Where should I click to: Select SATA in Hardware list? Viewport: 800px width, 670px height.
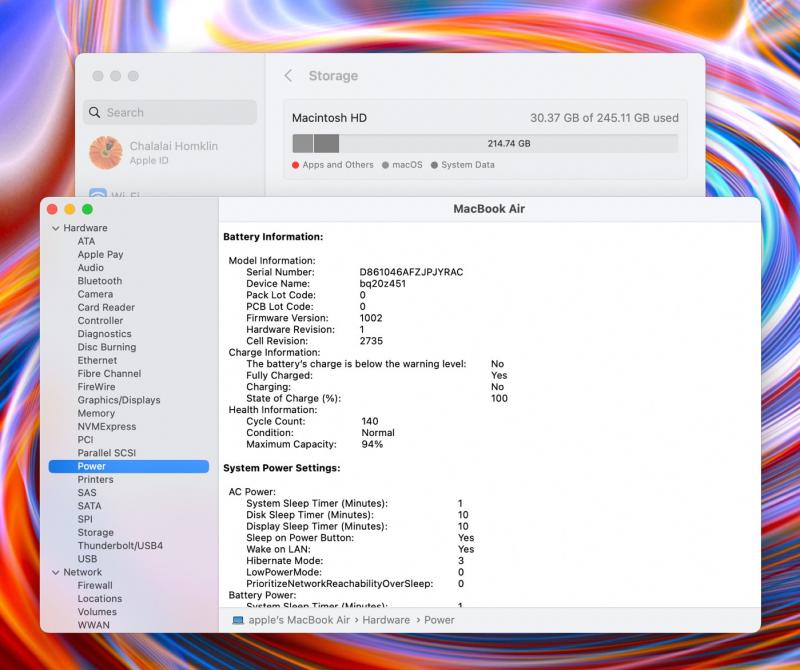point(89,506)
